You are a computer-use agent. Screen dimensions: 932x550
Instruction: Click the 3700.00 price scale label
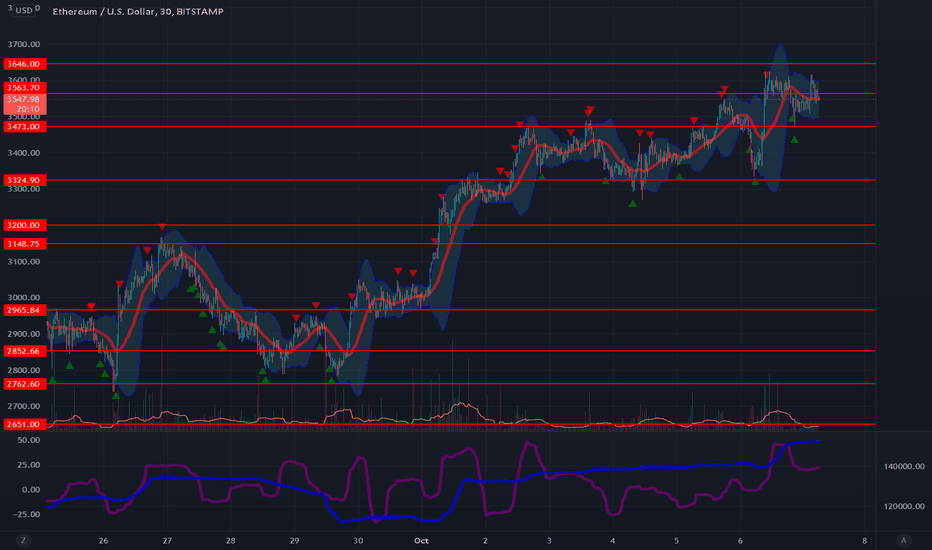pos(24,44)
